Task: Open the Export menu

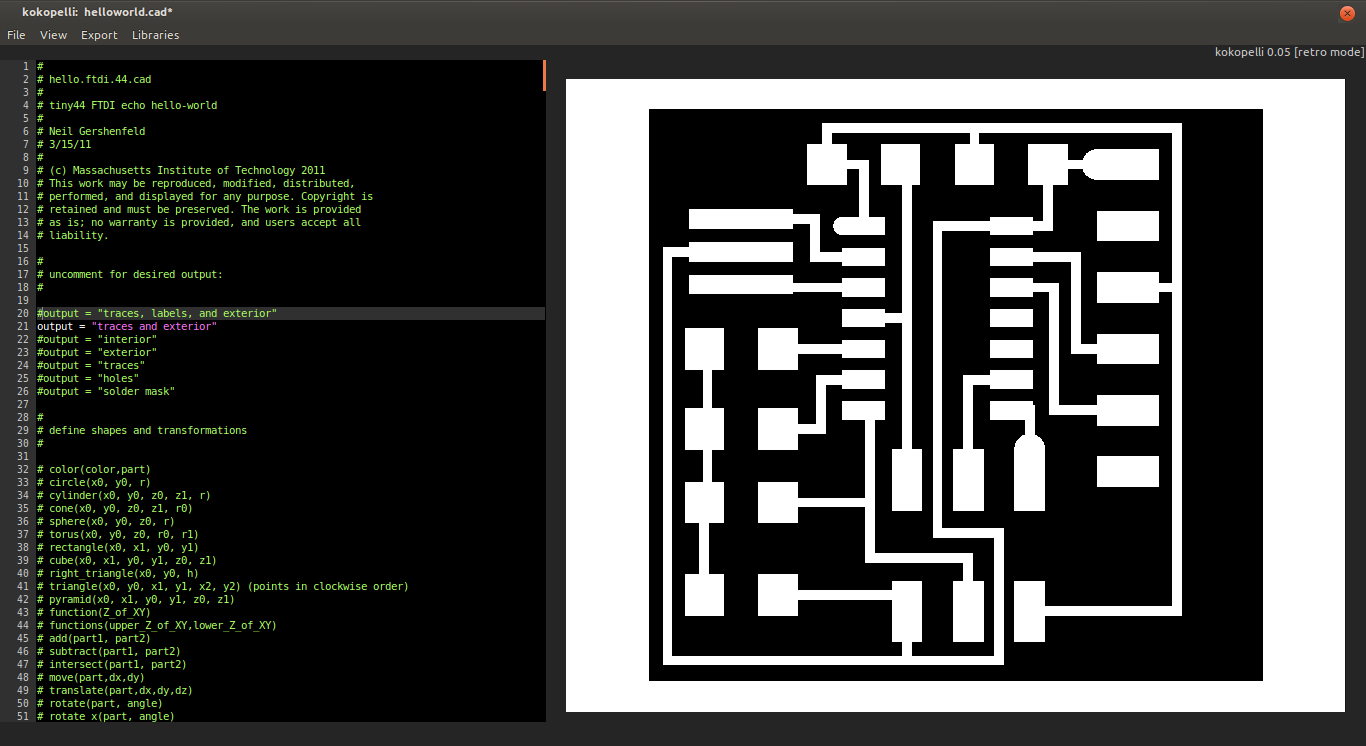Action: [100, 35]
